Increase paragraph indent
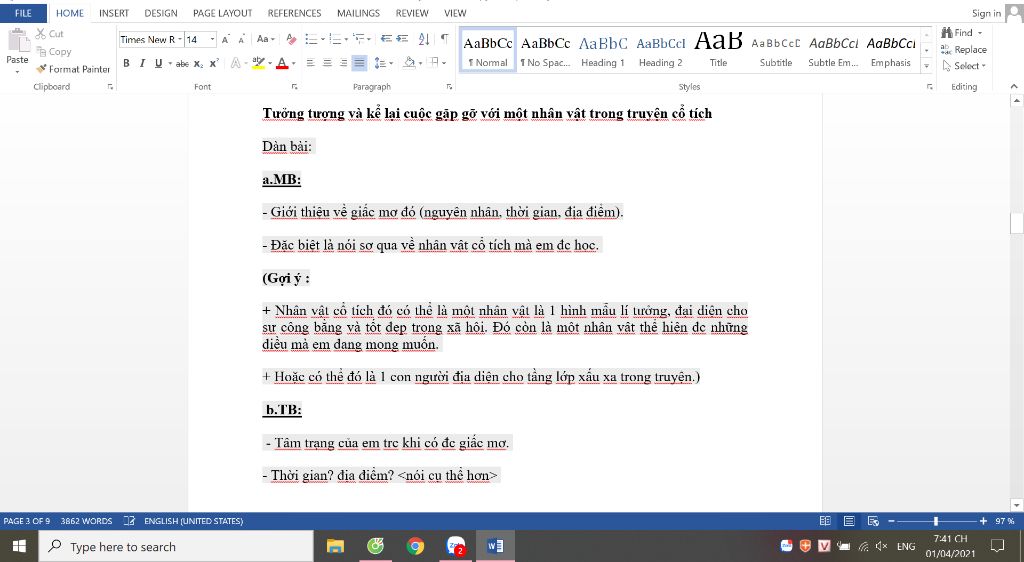Viewport: 1024px width, 562px height. (x=402, y=39)
